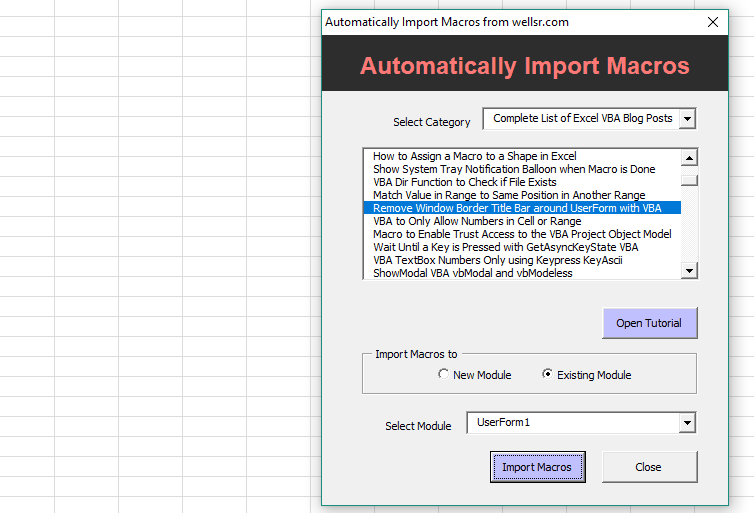Image resolution: width=754 pixels, height=513 pixels.
Task: Click the Import Macros button
Action: coord(537,467)
